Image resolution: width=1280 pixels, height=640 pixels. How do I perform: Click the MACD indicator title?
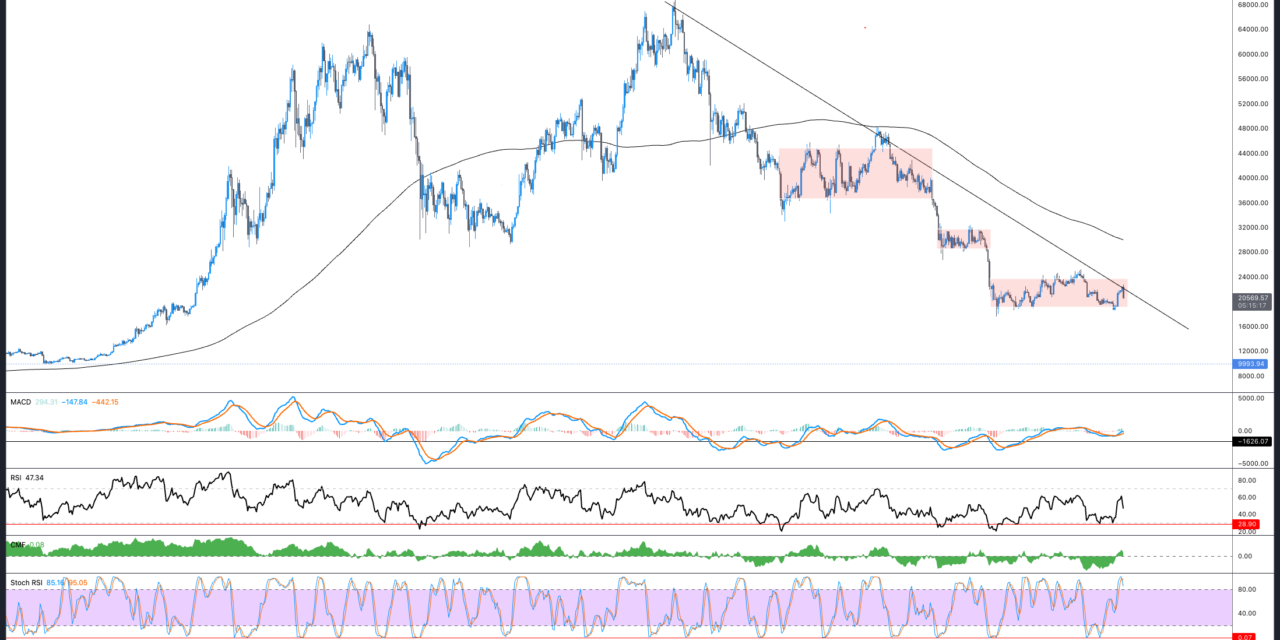click(x=21, y=402)
